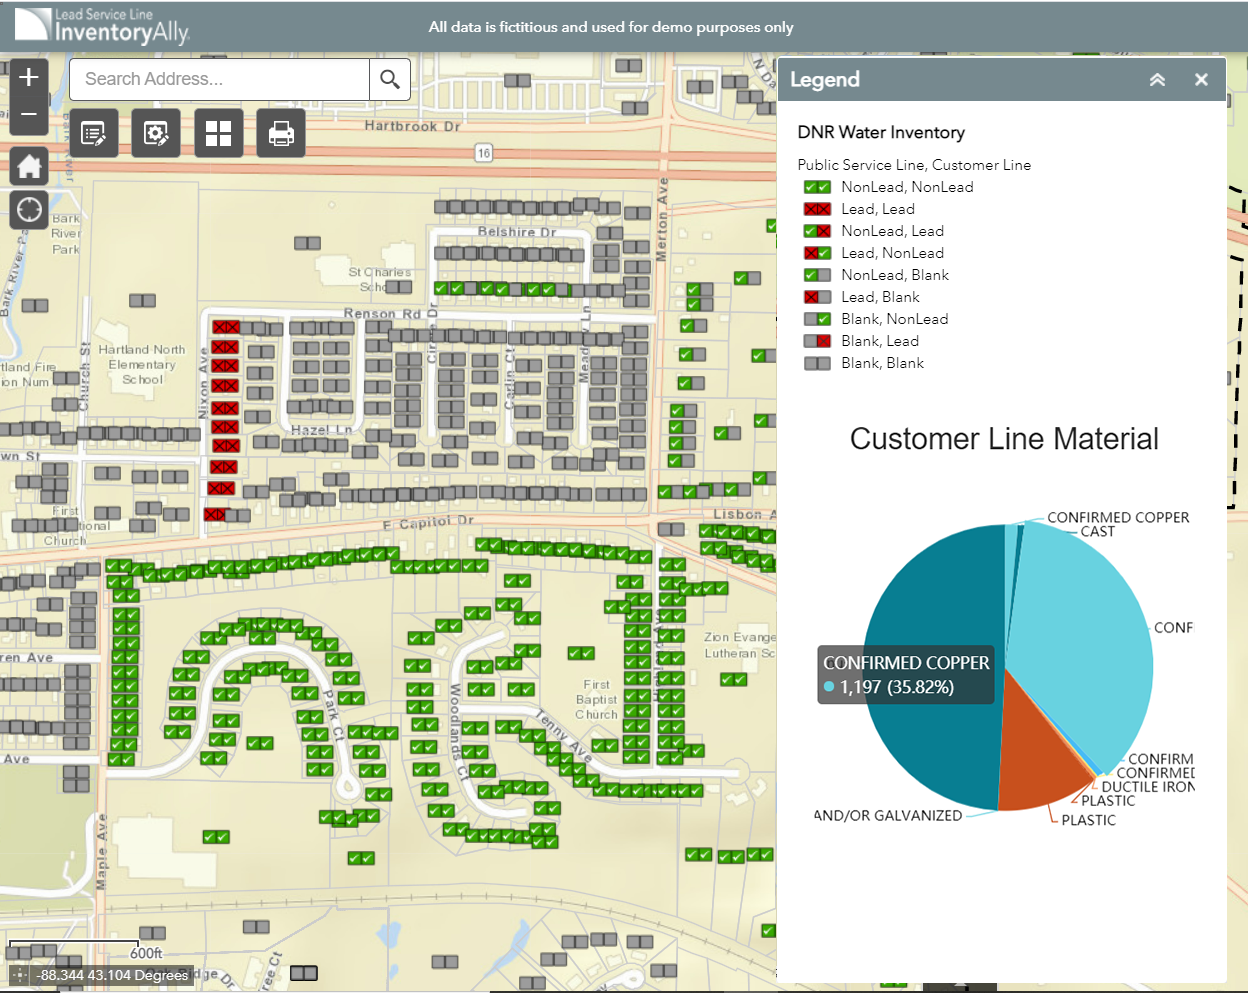Click the Blank, Blank legend symbol
The height and width of the screenshot is (993, 1248).
point(817,363)
